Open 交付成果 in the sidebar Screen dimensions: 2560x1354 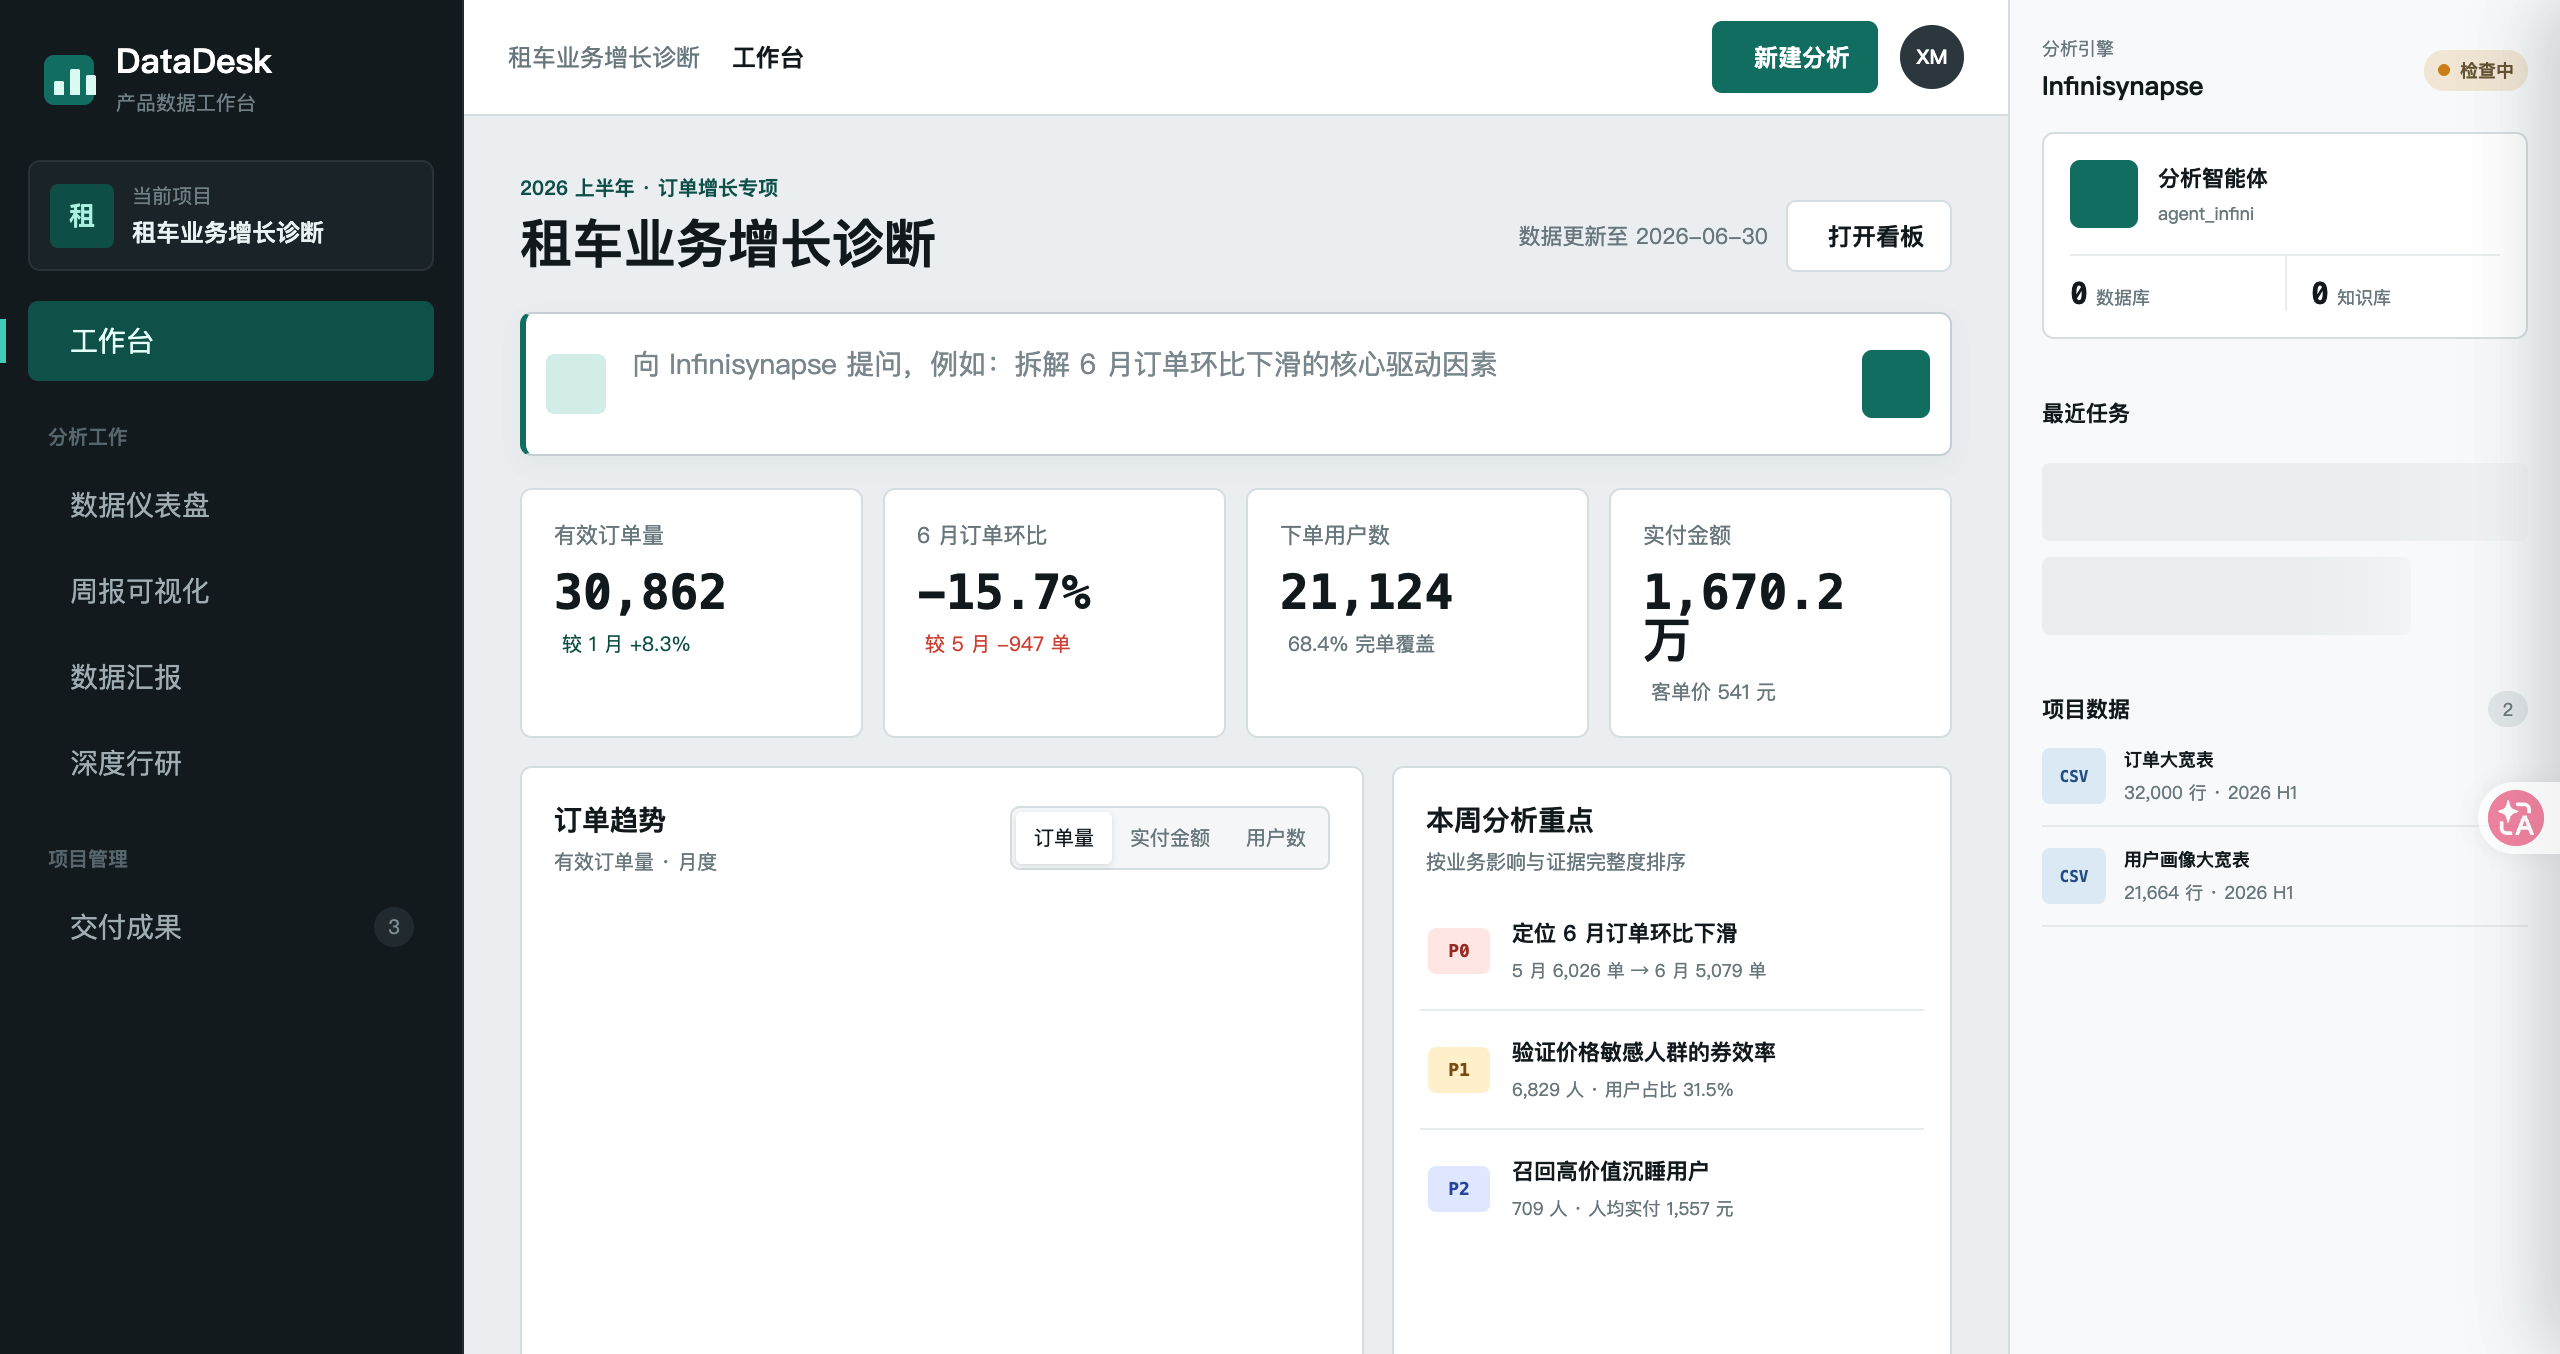[x=231, y=927]
